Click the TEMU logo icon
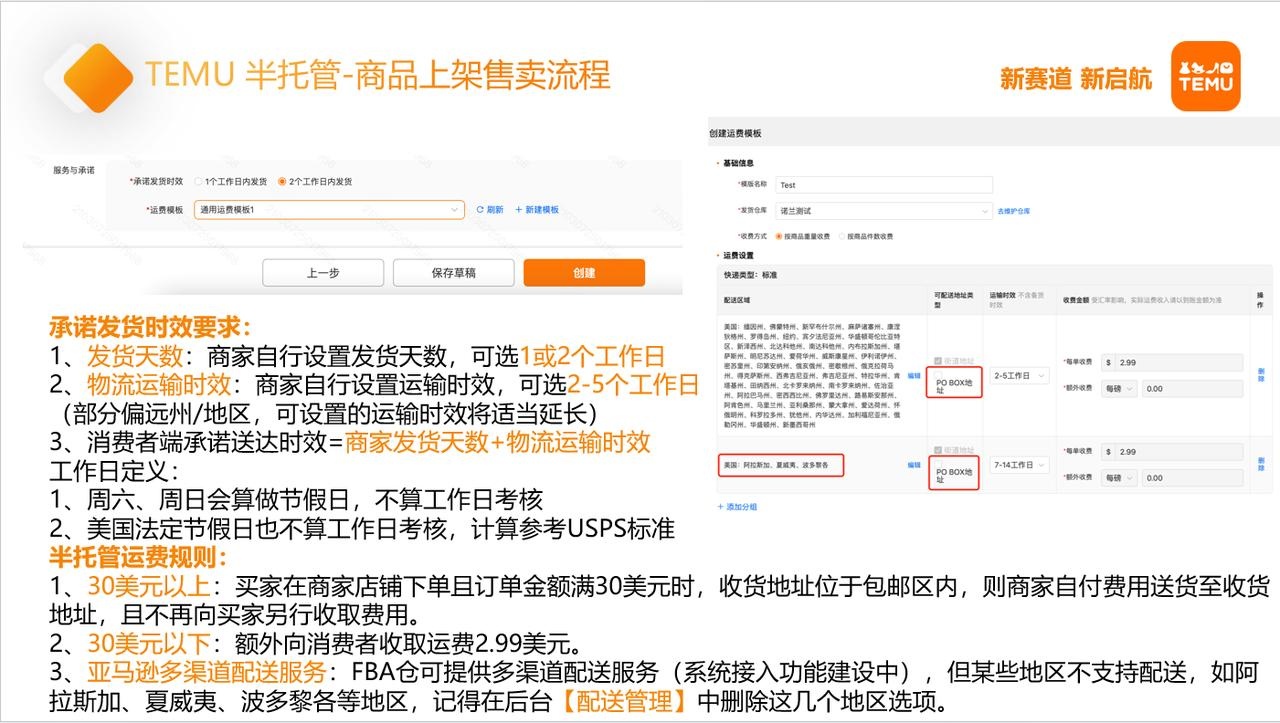 pyautogui.click(x=1205, y=76)
